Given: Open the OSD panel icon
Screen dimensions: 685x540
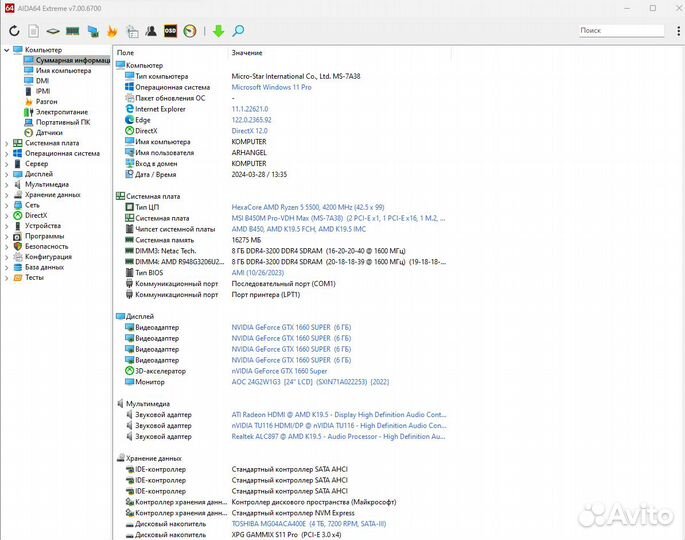Looking at the screenshot, I should point(170,31).
